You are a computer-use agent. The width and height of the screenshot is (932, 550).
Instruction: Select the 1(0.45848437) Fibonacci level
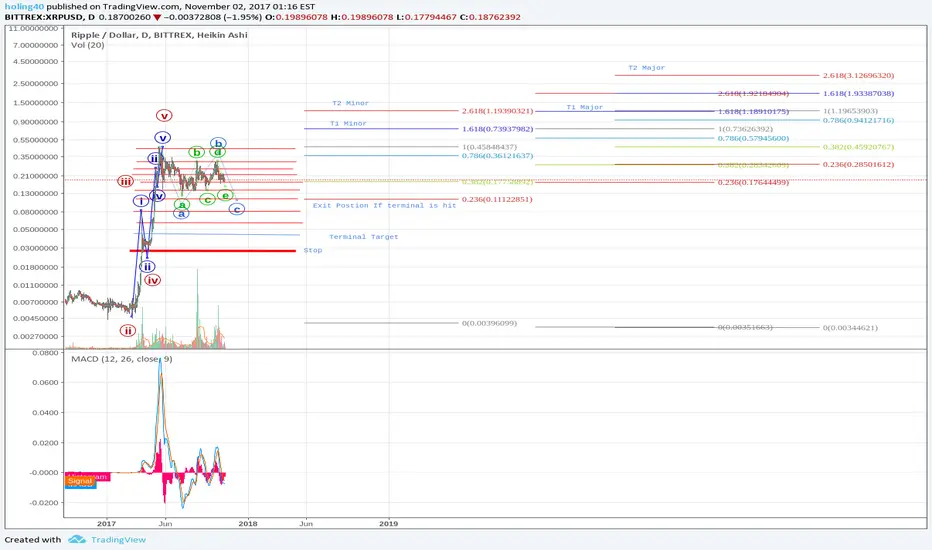point(489,147)
